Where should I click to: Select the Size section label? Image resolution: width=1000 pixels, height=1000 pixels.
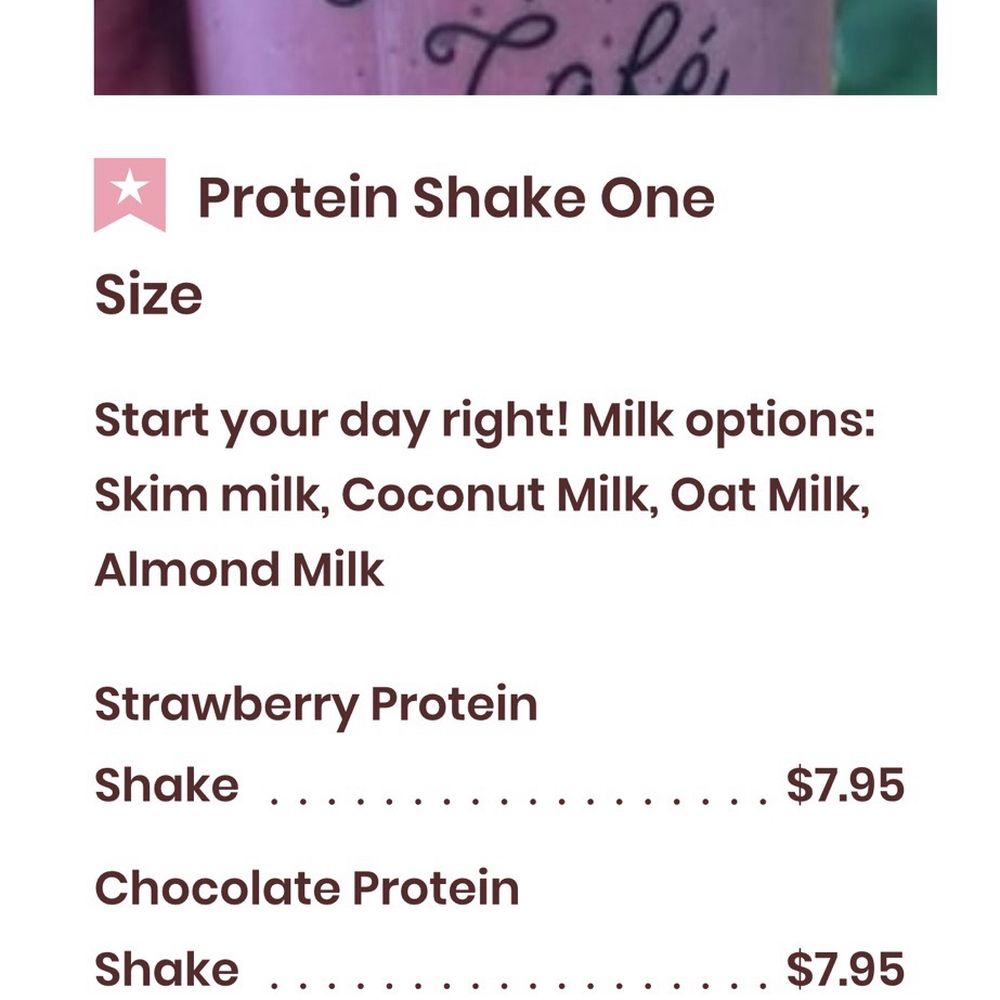tap(149, 294)
